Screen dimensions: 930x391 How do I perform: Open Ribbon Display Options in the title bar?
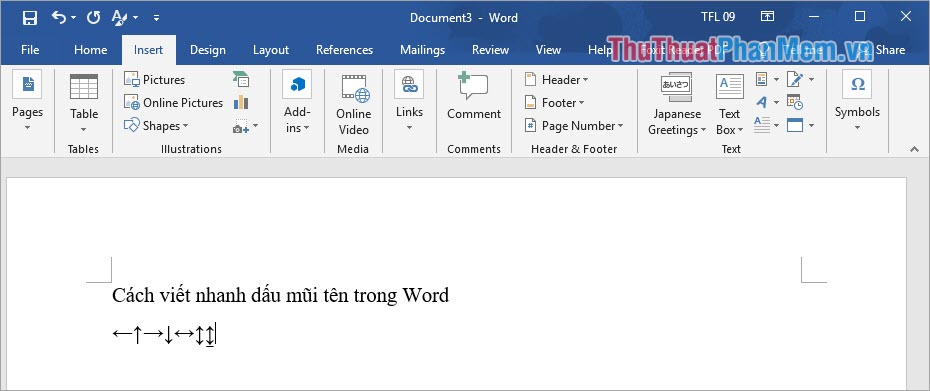(x=767, y=17)
